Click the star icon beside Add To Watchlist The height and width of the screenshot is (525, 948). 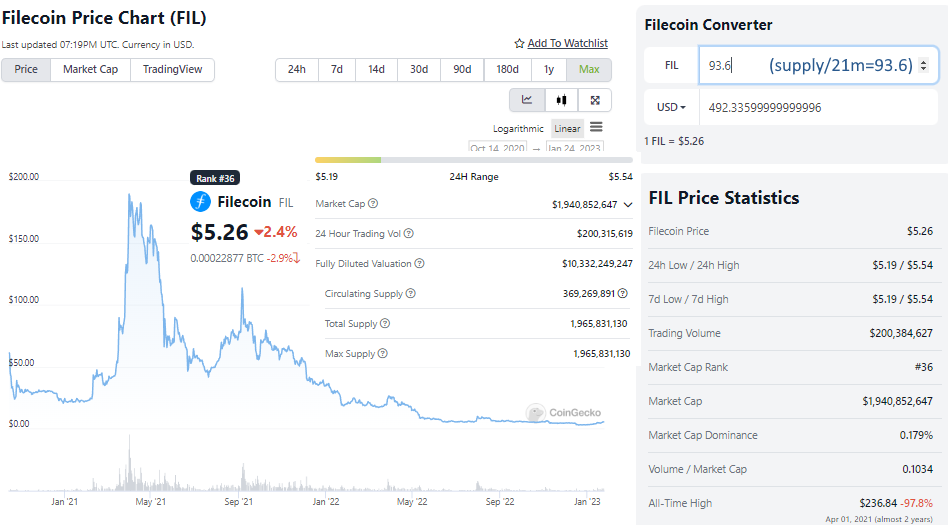(x=519, y=44)
